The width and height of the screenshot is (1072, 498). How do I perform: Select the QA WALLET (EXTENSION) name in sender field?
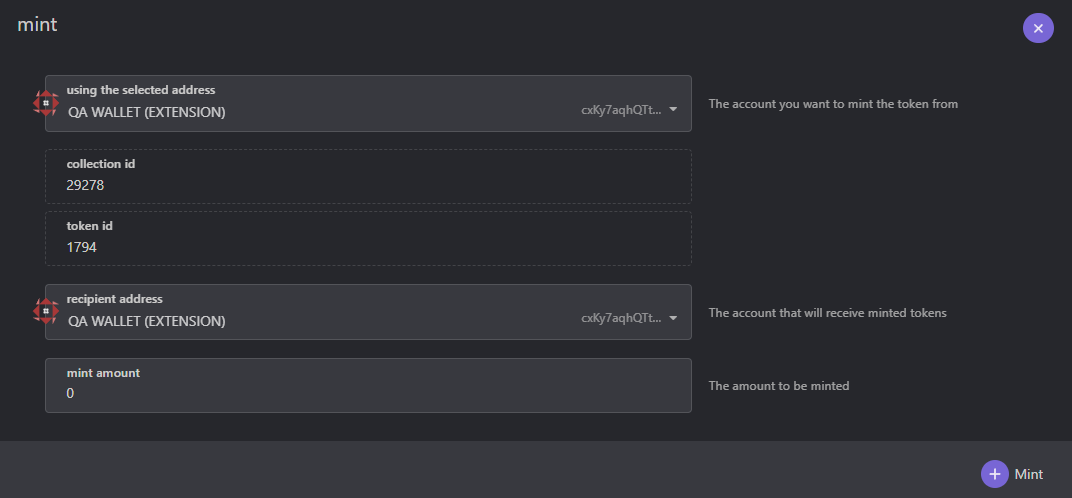146,112
